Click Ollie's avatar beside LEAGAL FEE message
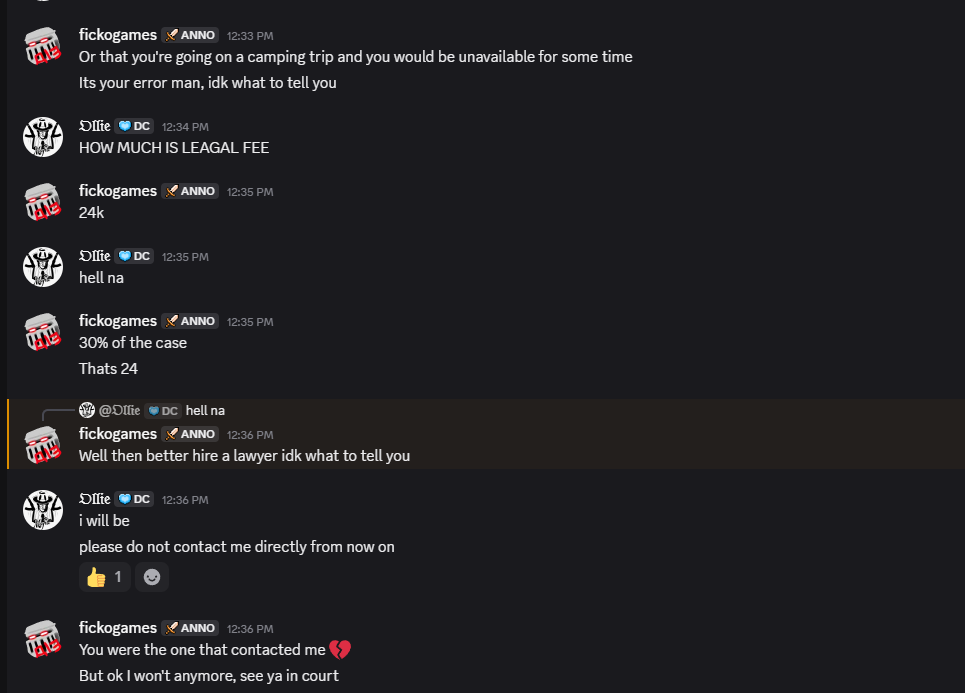Screen dimensions: 965x693 43,137
